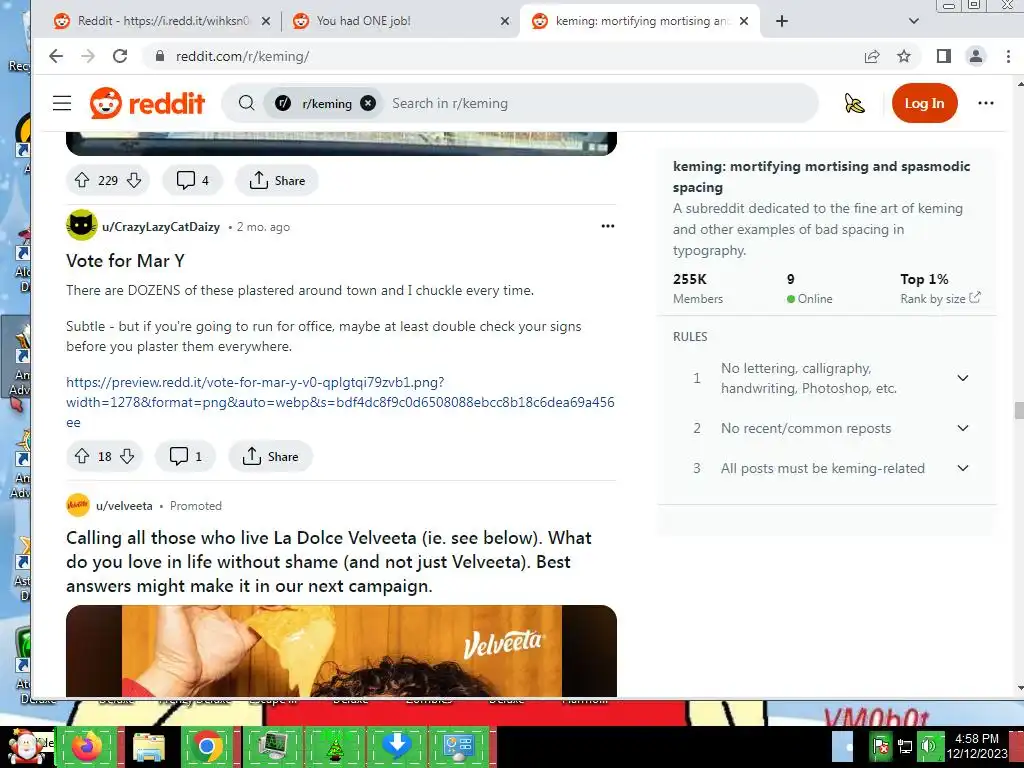Click the Log In button
1024x768 pixels.
coord(924,103)
